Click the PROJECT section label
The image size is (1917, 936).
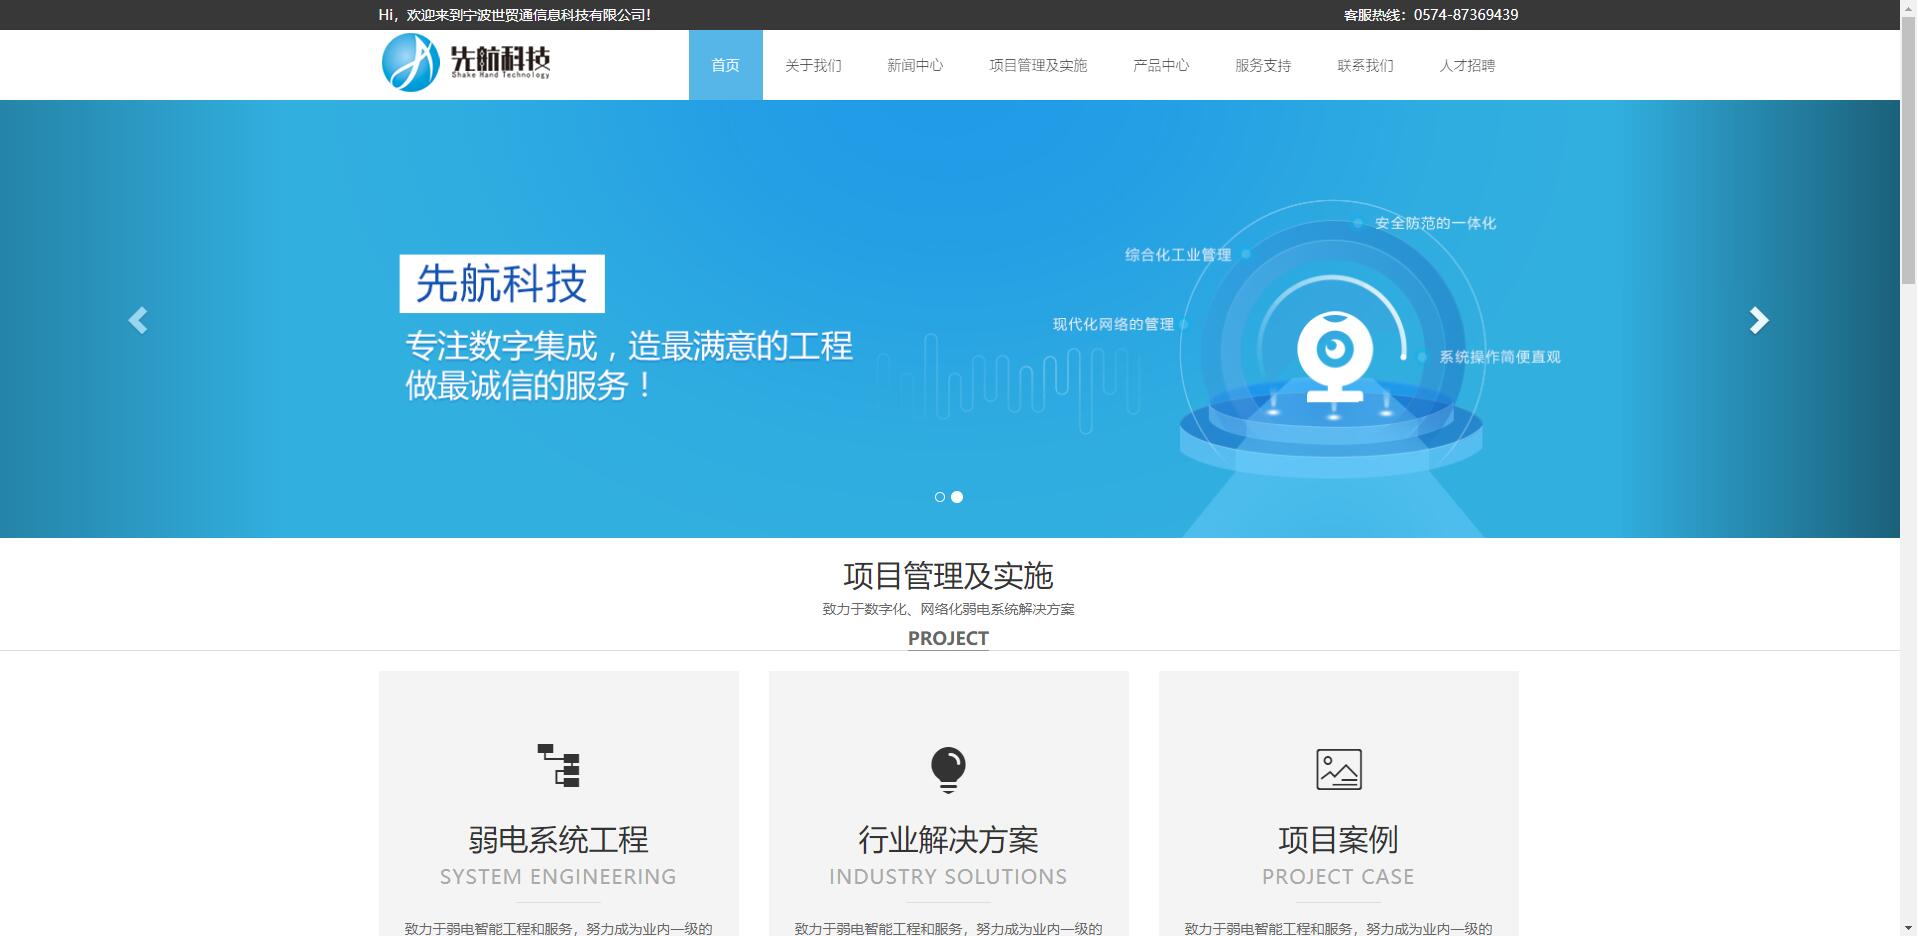948,638
